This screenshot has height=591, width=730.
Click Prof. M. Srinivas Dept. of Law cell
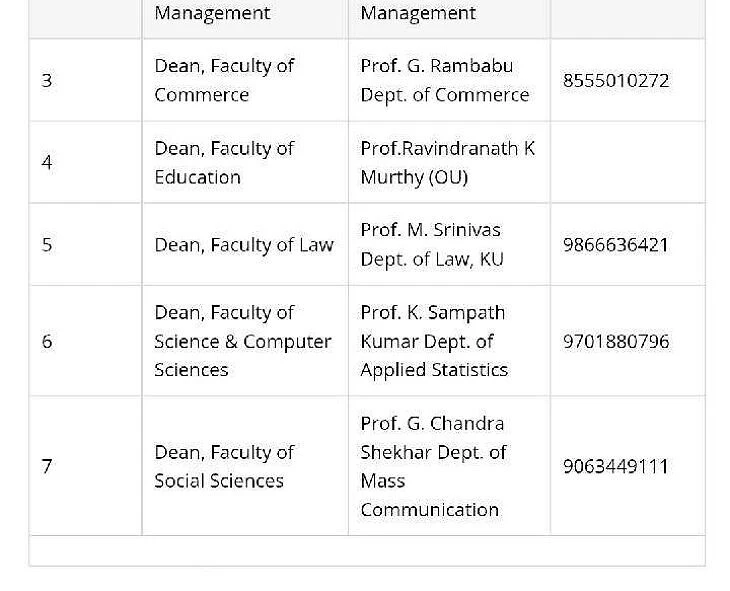click(449, 245)
